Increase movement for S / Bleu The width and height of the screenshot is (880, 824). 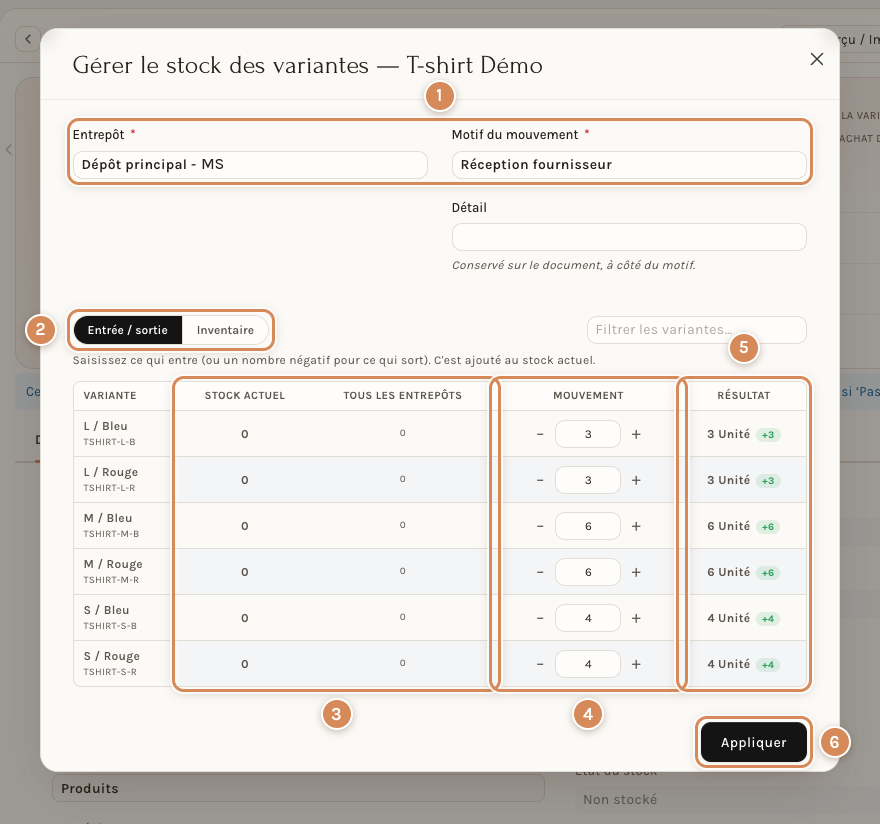pos(636,618)
